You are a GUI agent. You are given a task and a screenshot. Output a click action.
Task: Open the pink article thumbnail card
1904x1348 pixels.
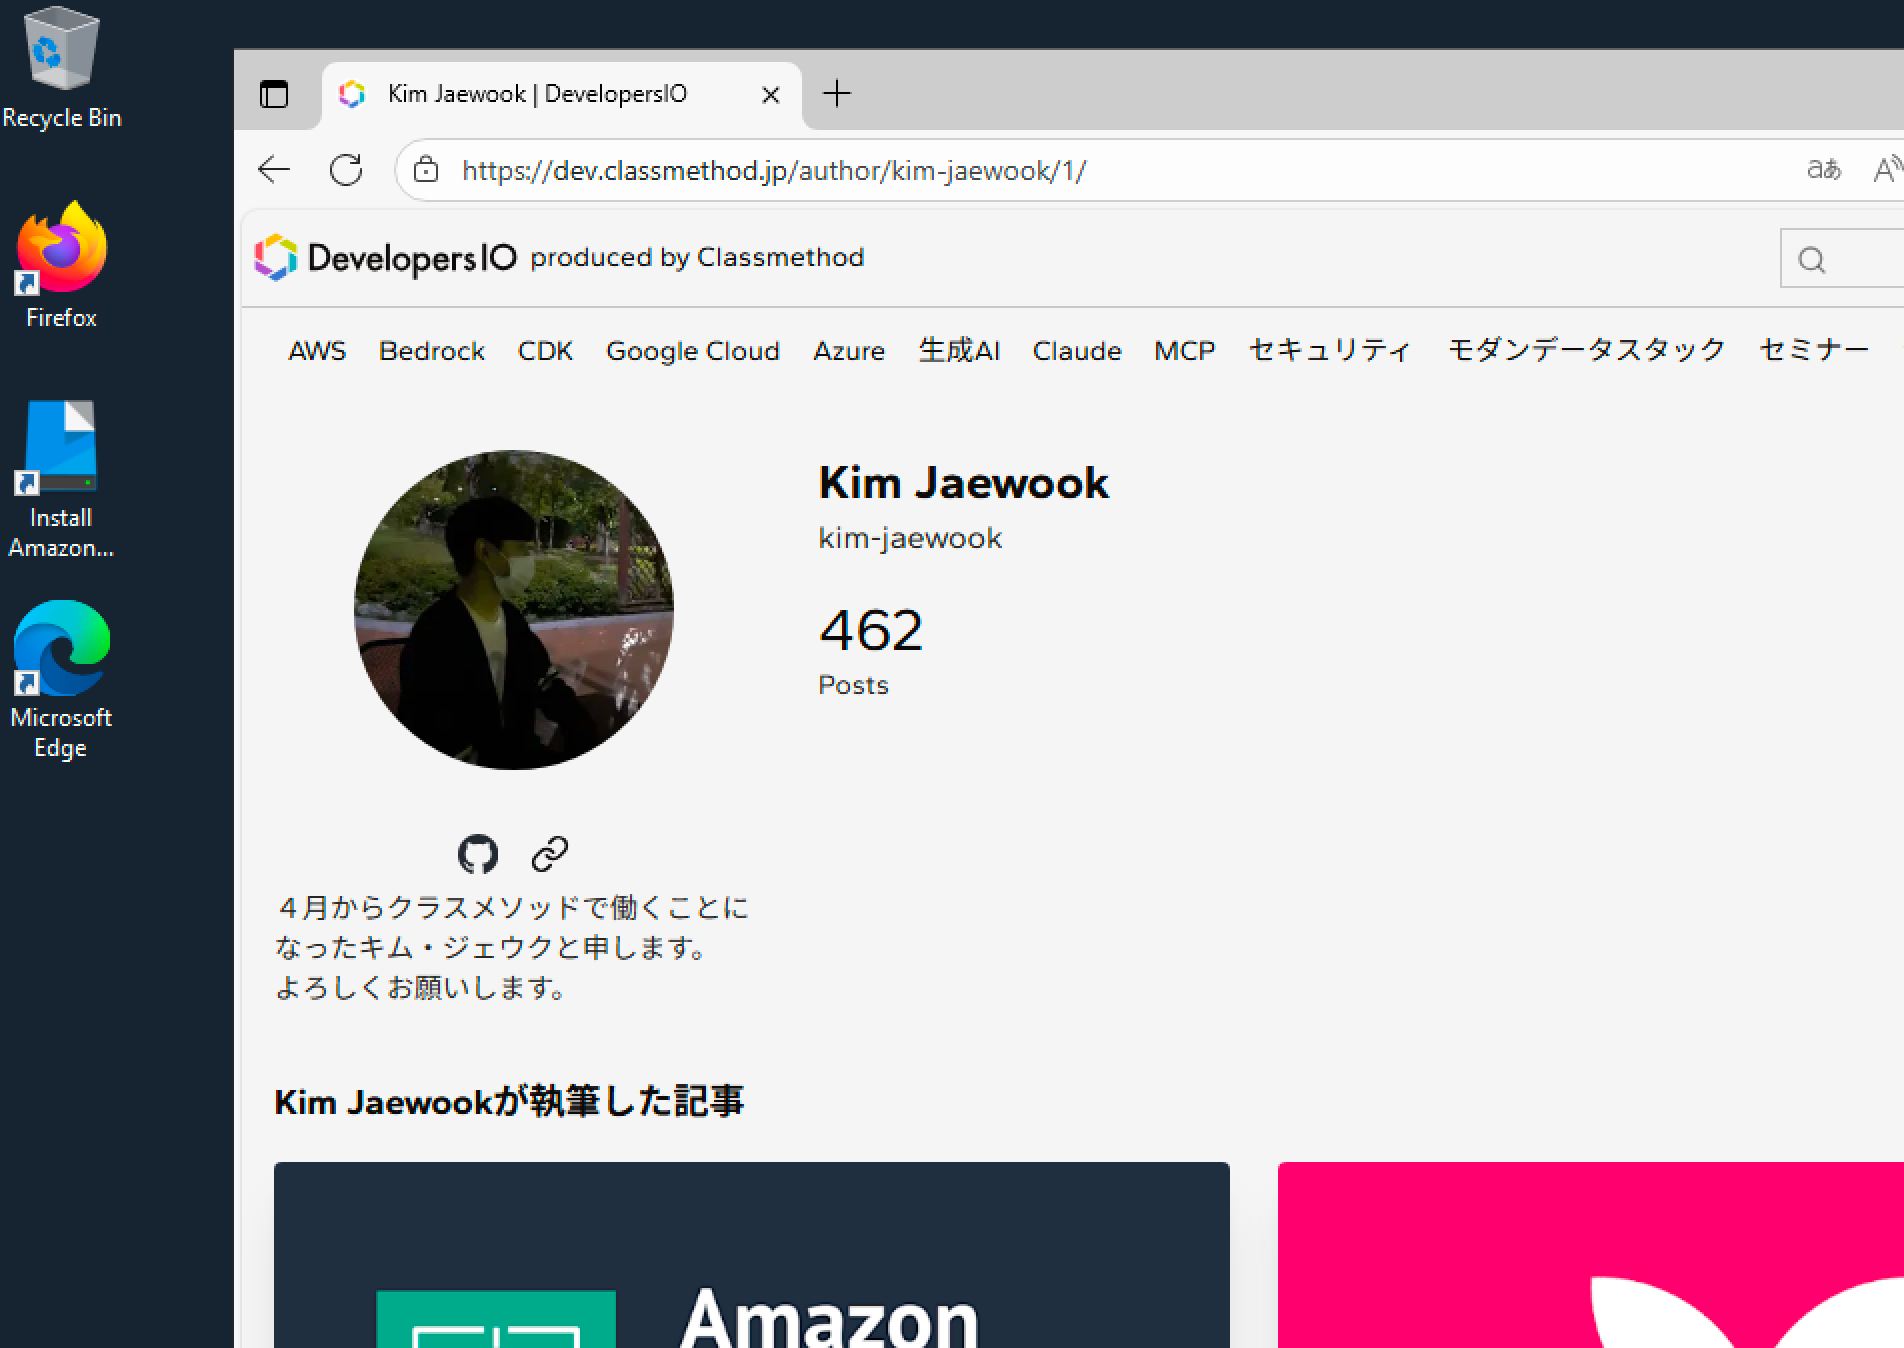coord(1591,1255)
